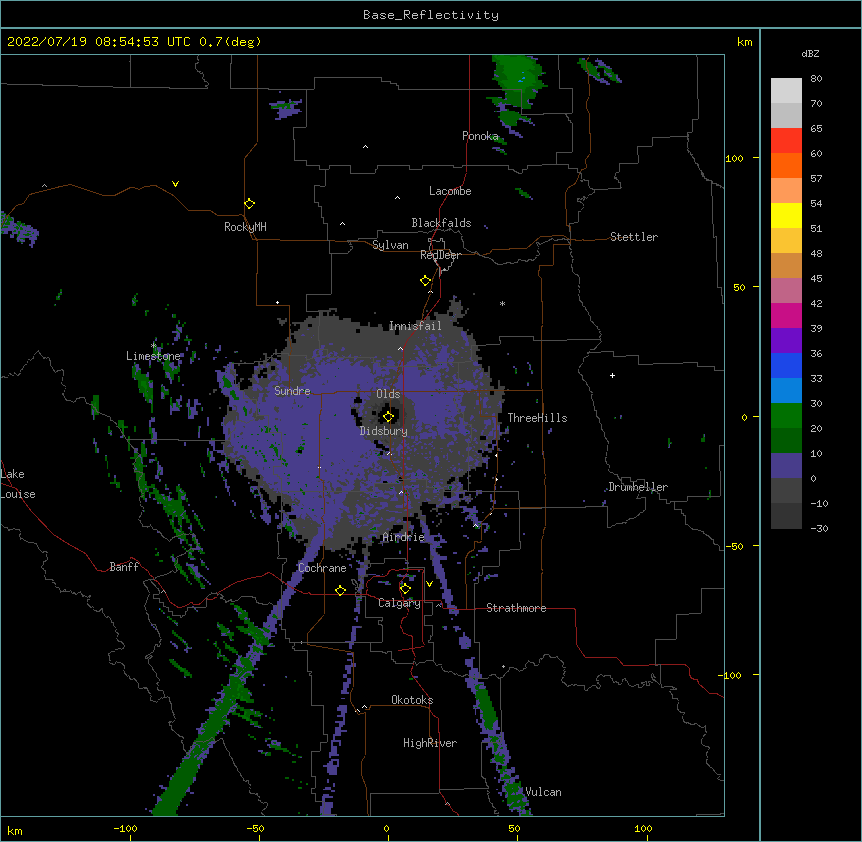Click the yellow V marker east of Calgary
Viewport: 862px width, 842px height.
[429, 584]
